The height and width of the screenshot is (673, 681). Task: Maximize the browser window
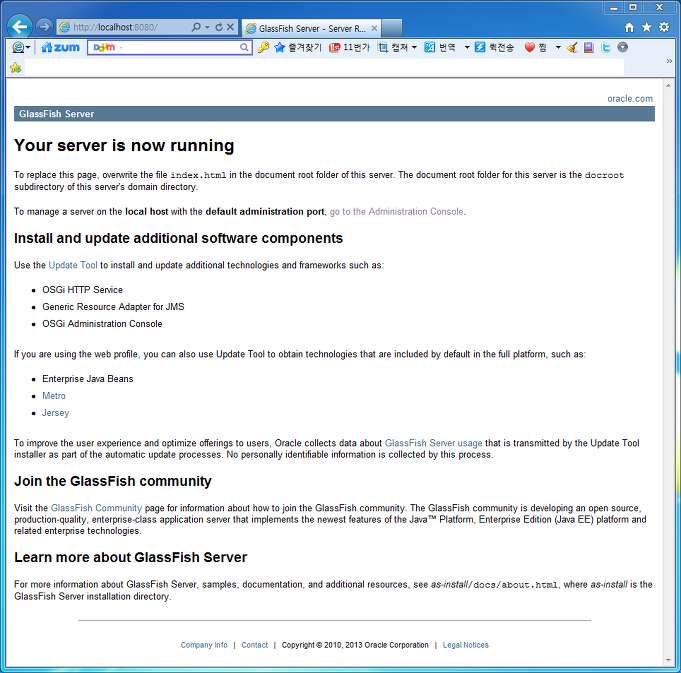tap(633, 7)
